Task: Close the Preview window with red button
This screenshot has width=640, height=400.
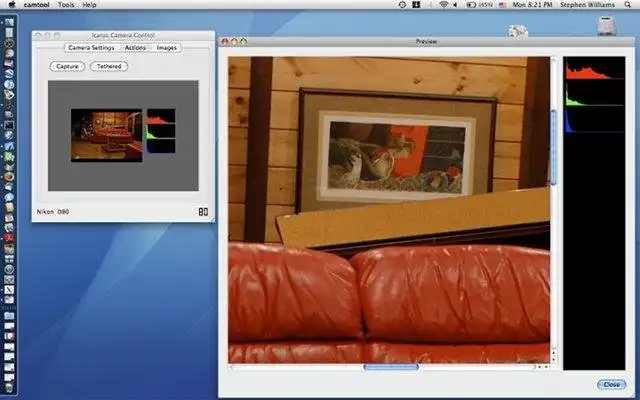Action: [224, 41]
